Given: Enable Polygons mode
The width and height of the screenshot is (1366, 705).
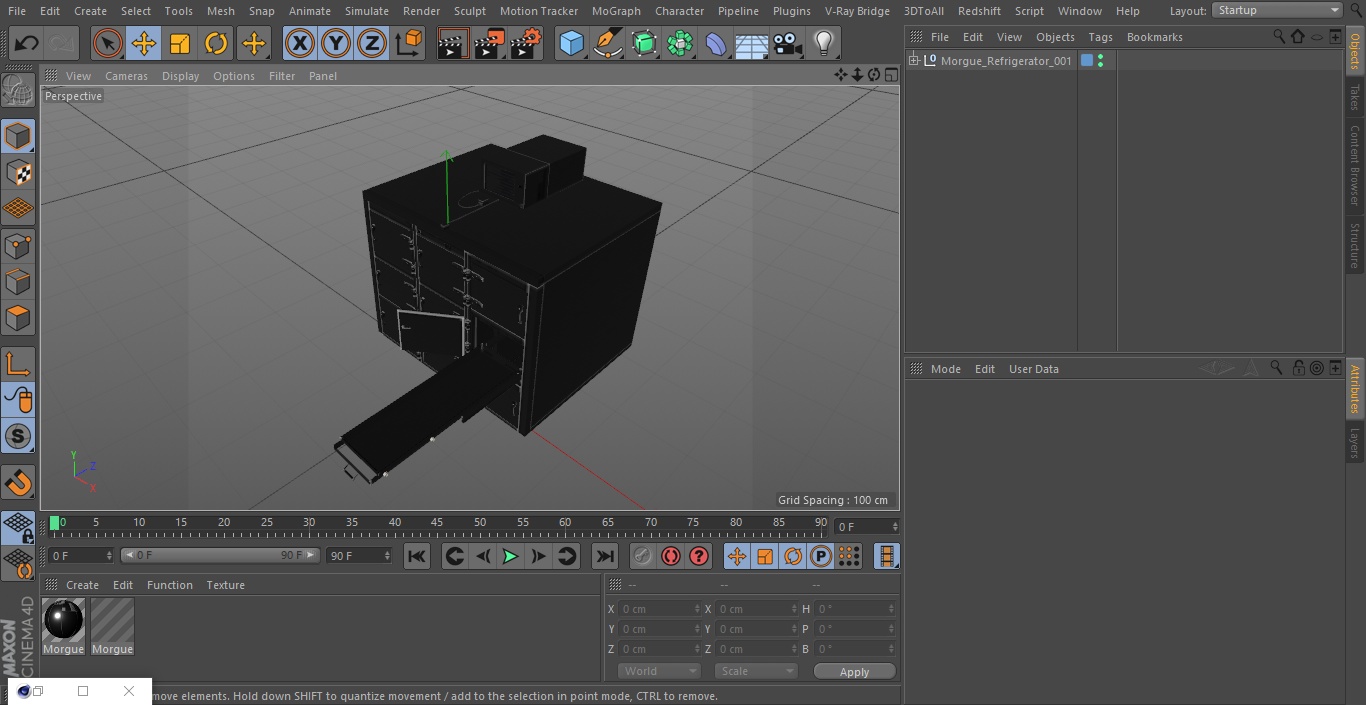Looking at the screenshot, I should (18, 319).
